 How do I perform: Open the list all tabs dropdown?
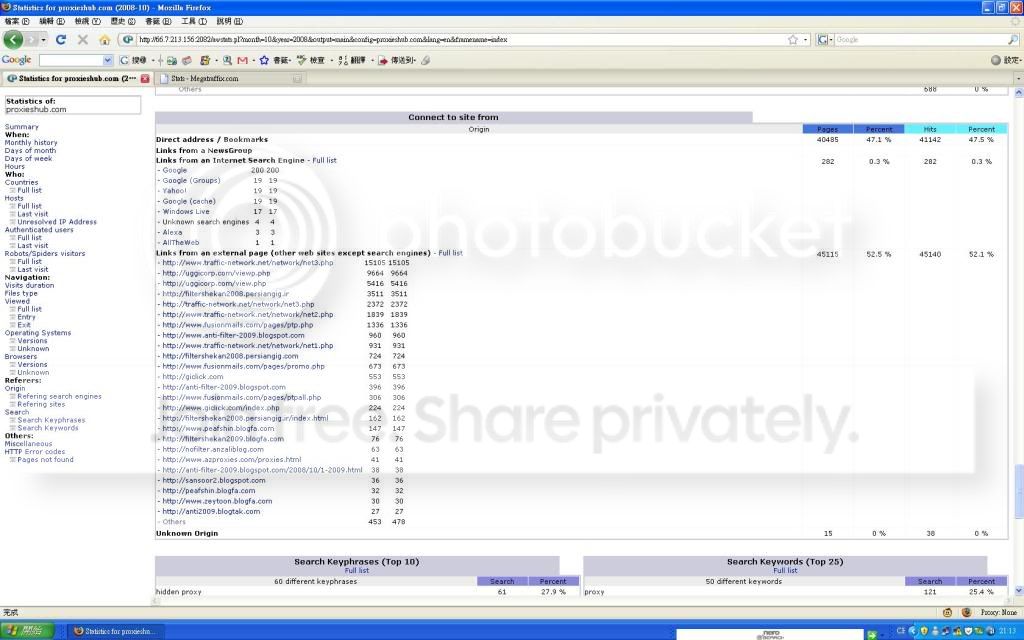pyautogui.click(x=1018, y=78)
